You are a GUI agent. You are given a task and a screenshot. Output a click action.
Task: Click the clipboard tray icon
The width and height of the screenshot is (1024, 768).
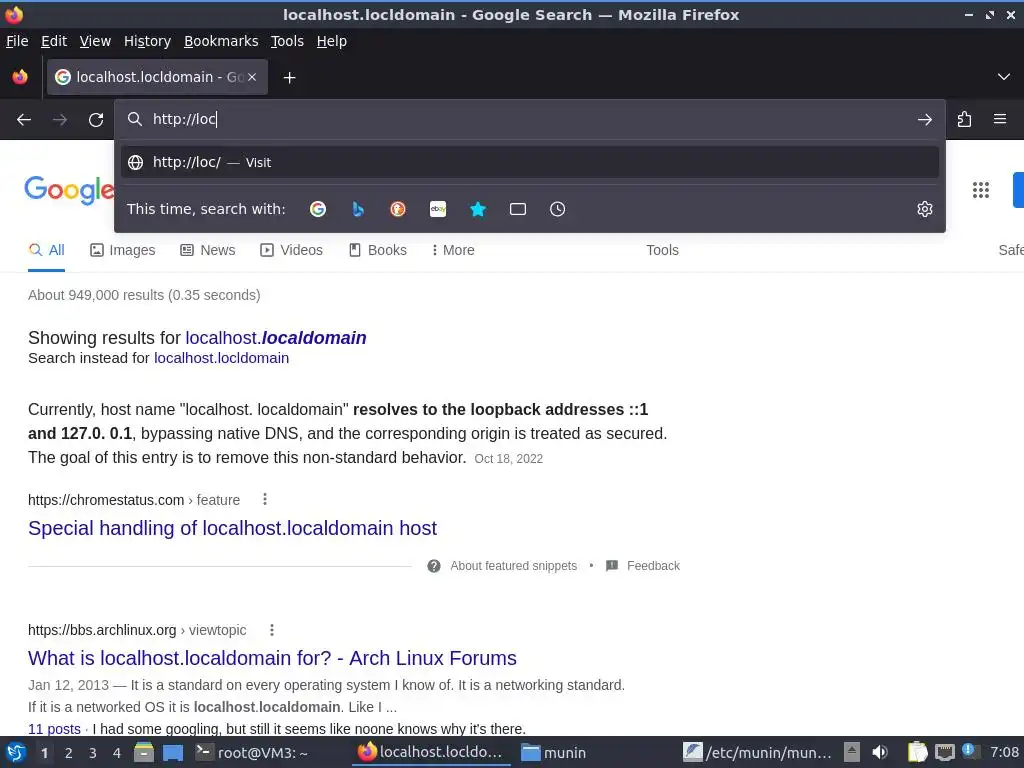coord(918,752)
